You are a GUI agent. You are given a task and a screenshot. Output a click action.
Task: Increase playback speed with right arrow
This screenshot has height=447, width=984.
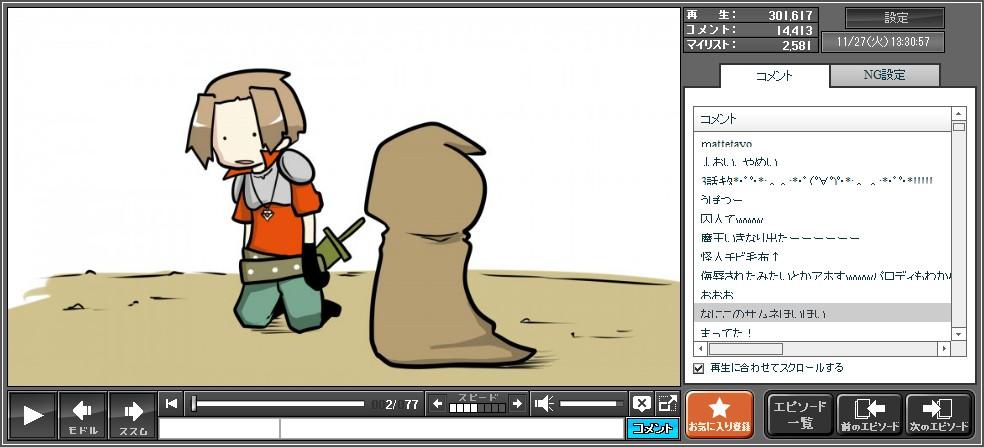(x=517, y=404)
